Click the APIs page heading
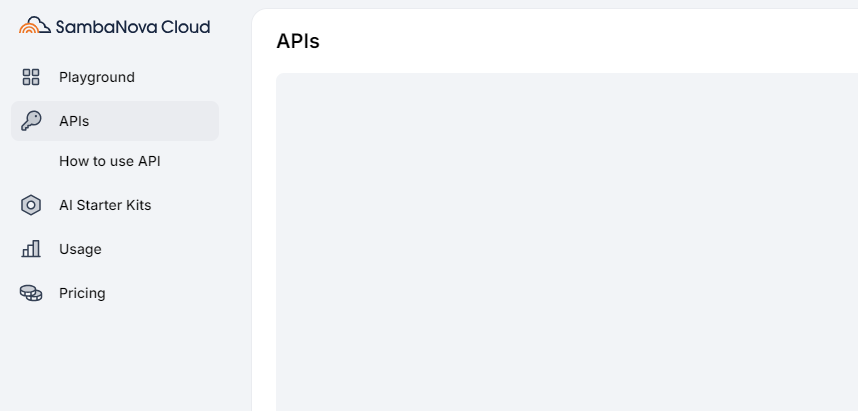 [298, 41]
